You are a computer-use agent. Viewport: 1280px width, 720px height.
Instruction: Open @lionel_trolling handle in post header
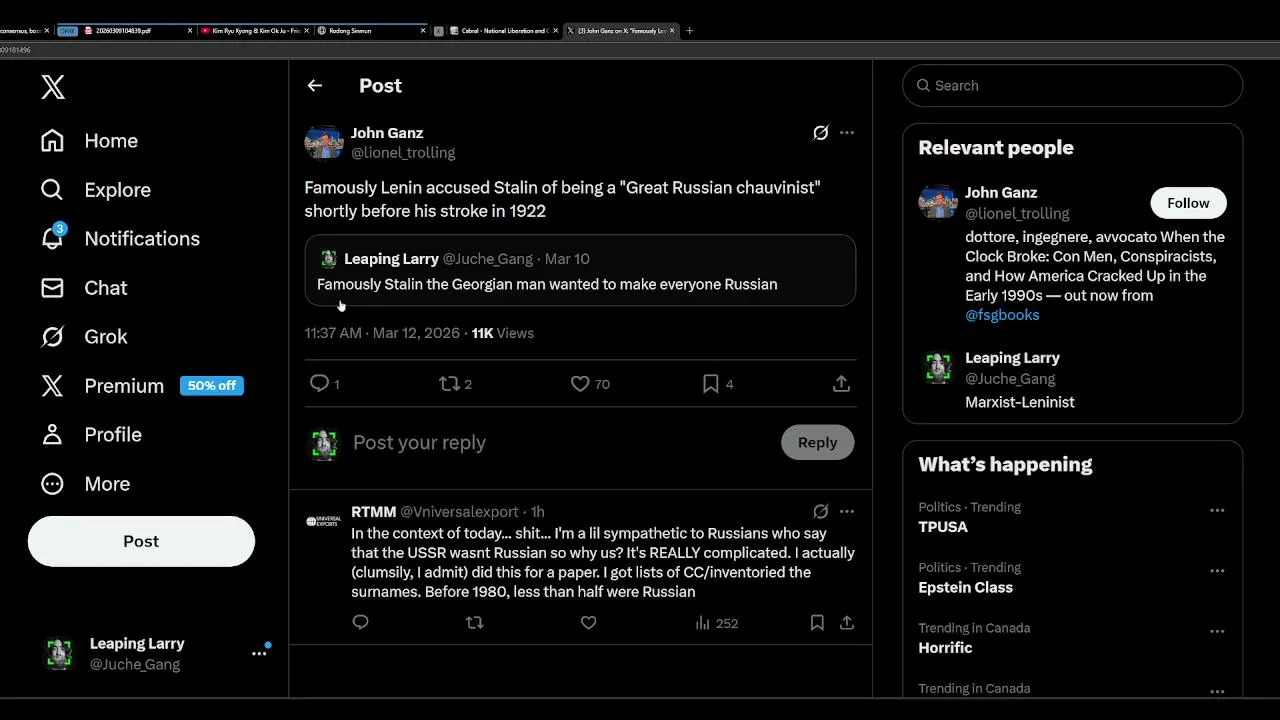coord(403,153)
